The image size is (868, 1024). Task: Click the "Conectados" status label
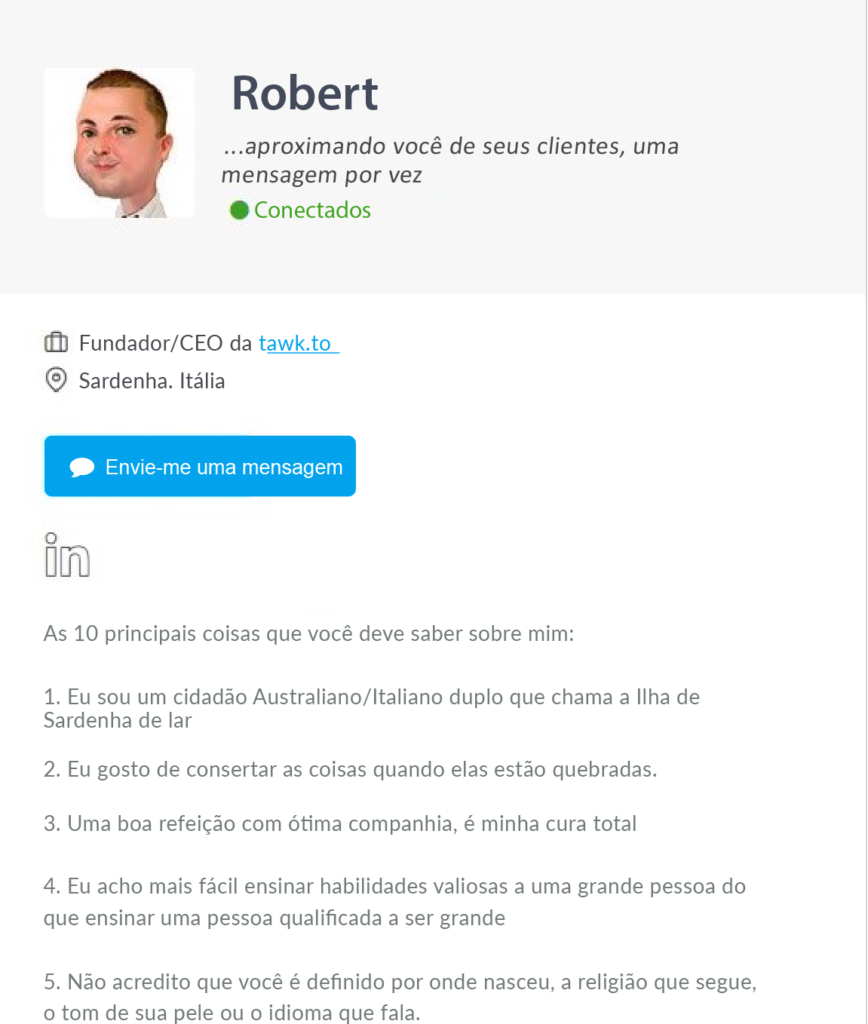coord(312,210)
